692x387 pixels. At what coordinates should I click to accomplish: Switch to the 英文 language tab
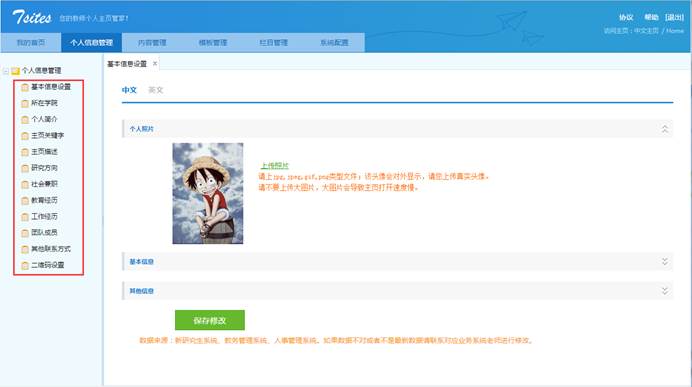coord(155,90)
